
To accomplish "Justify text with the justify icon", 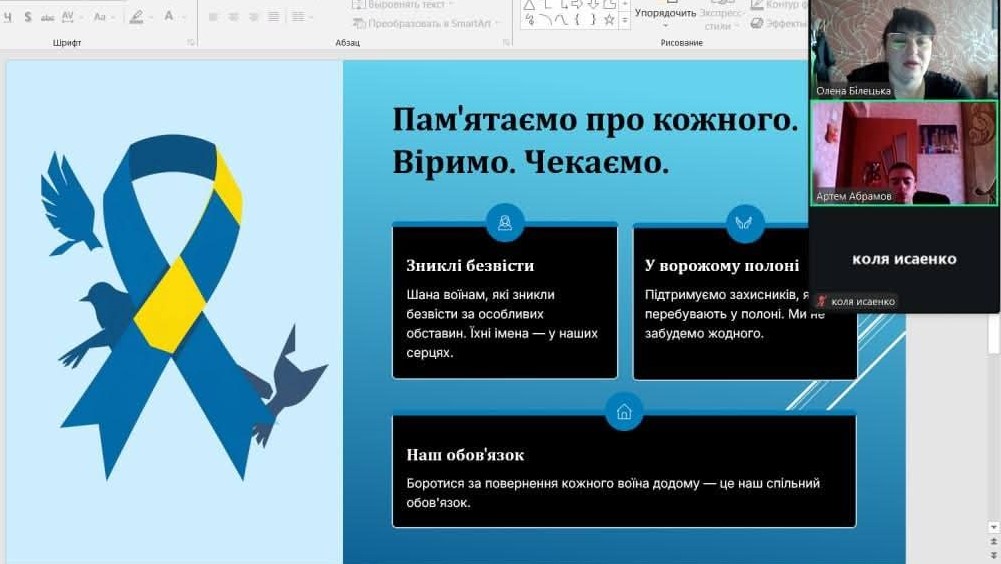I will coord(273,17).
